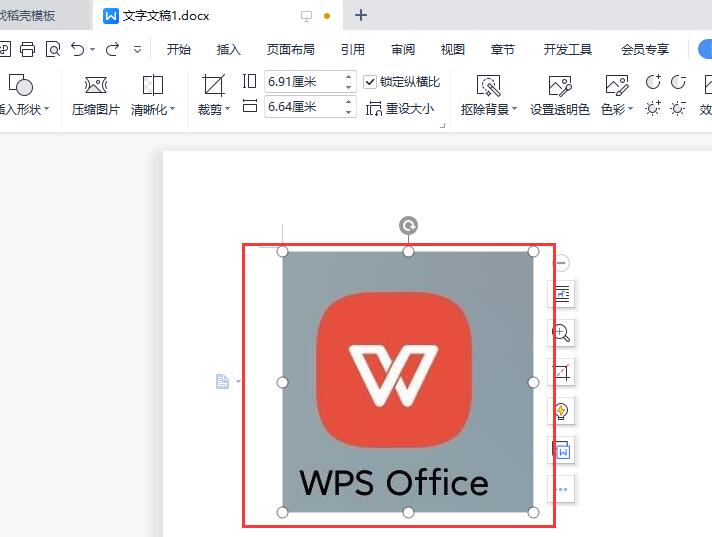Open the 开发工具 tab
The image size is (712, 537).
point(568,49)
